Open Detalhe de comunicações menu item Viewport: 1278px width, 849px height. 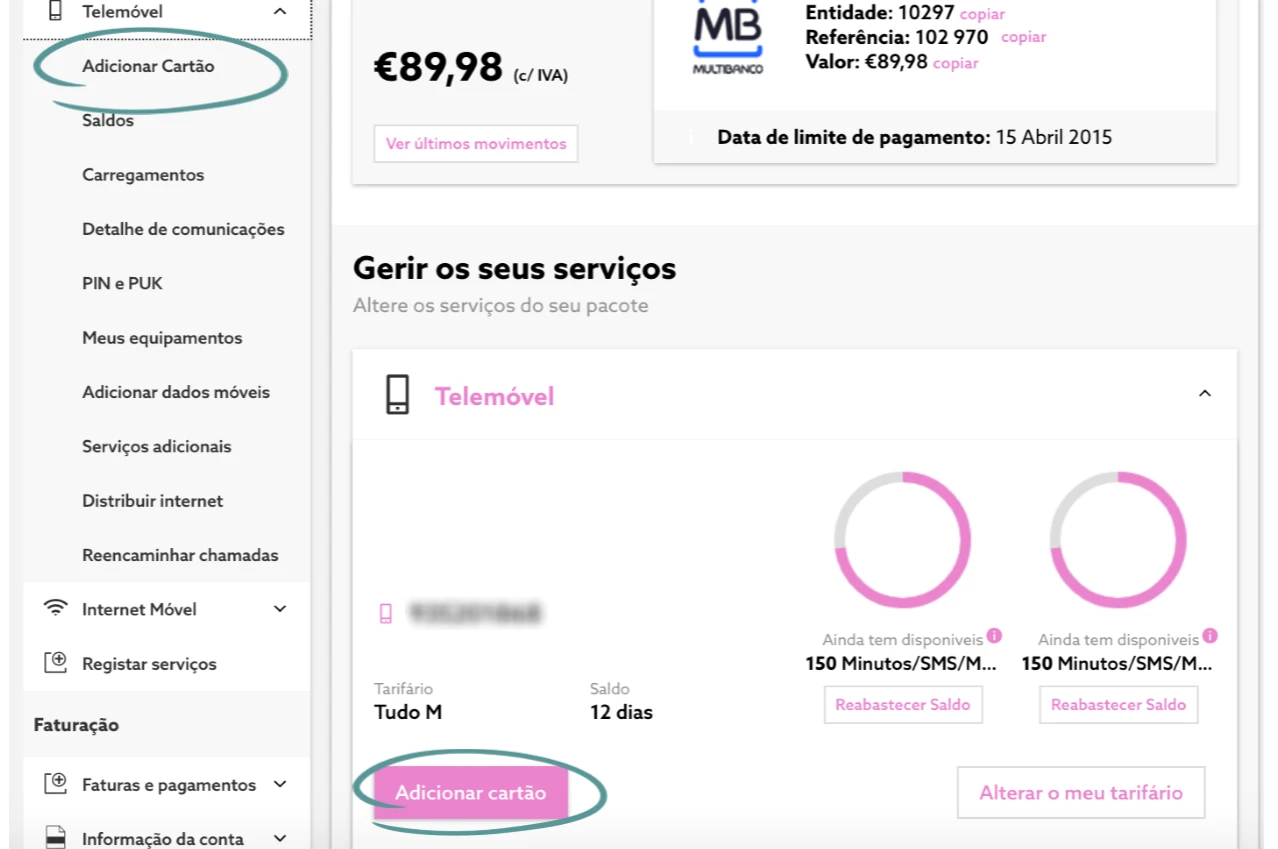tap(183, 229)
